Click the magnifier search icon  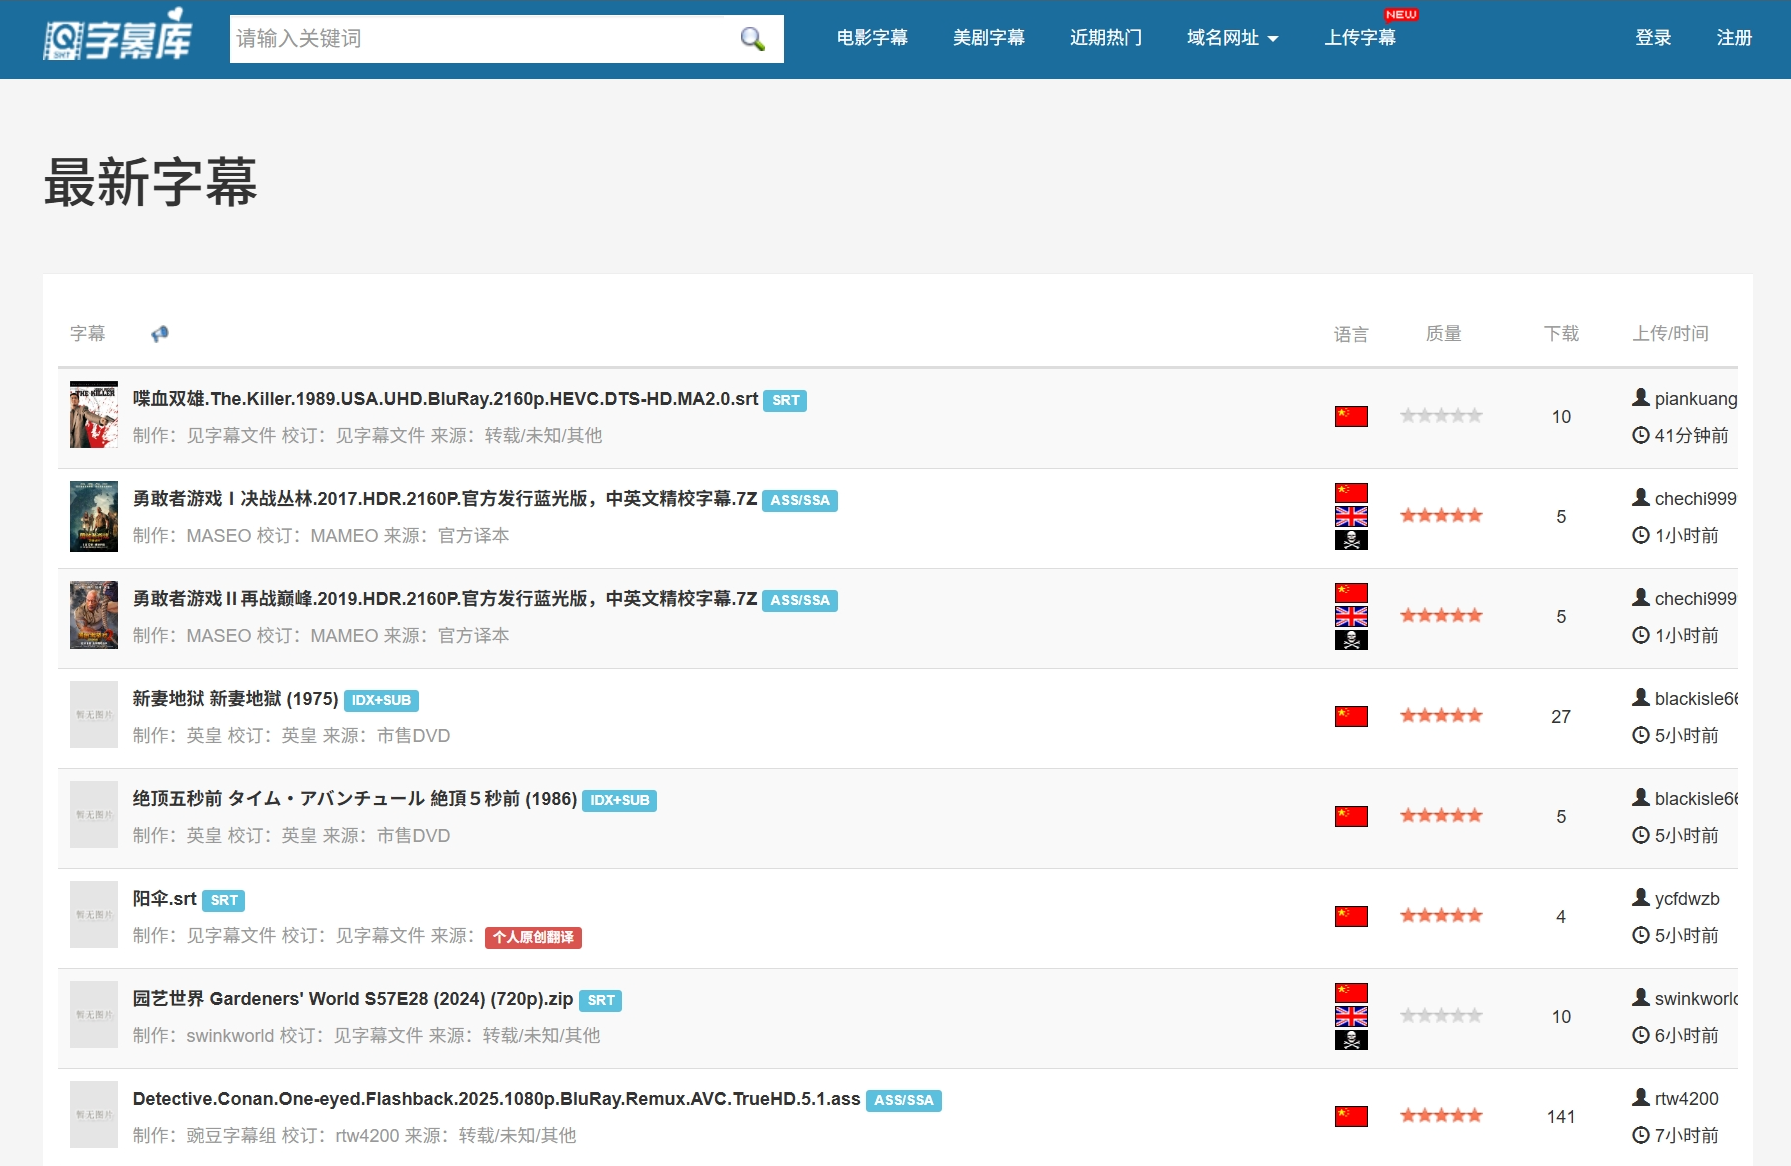tap(752, 39)
